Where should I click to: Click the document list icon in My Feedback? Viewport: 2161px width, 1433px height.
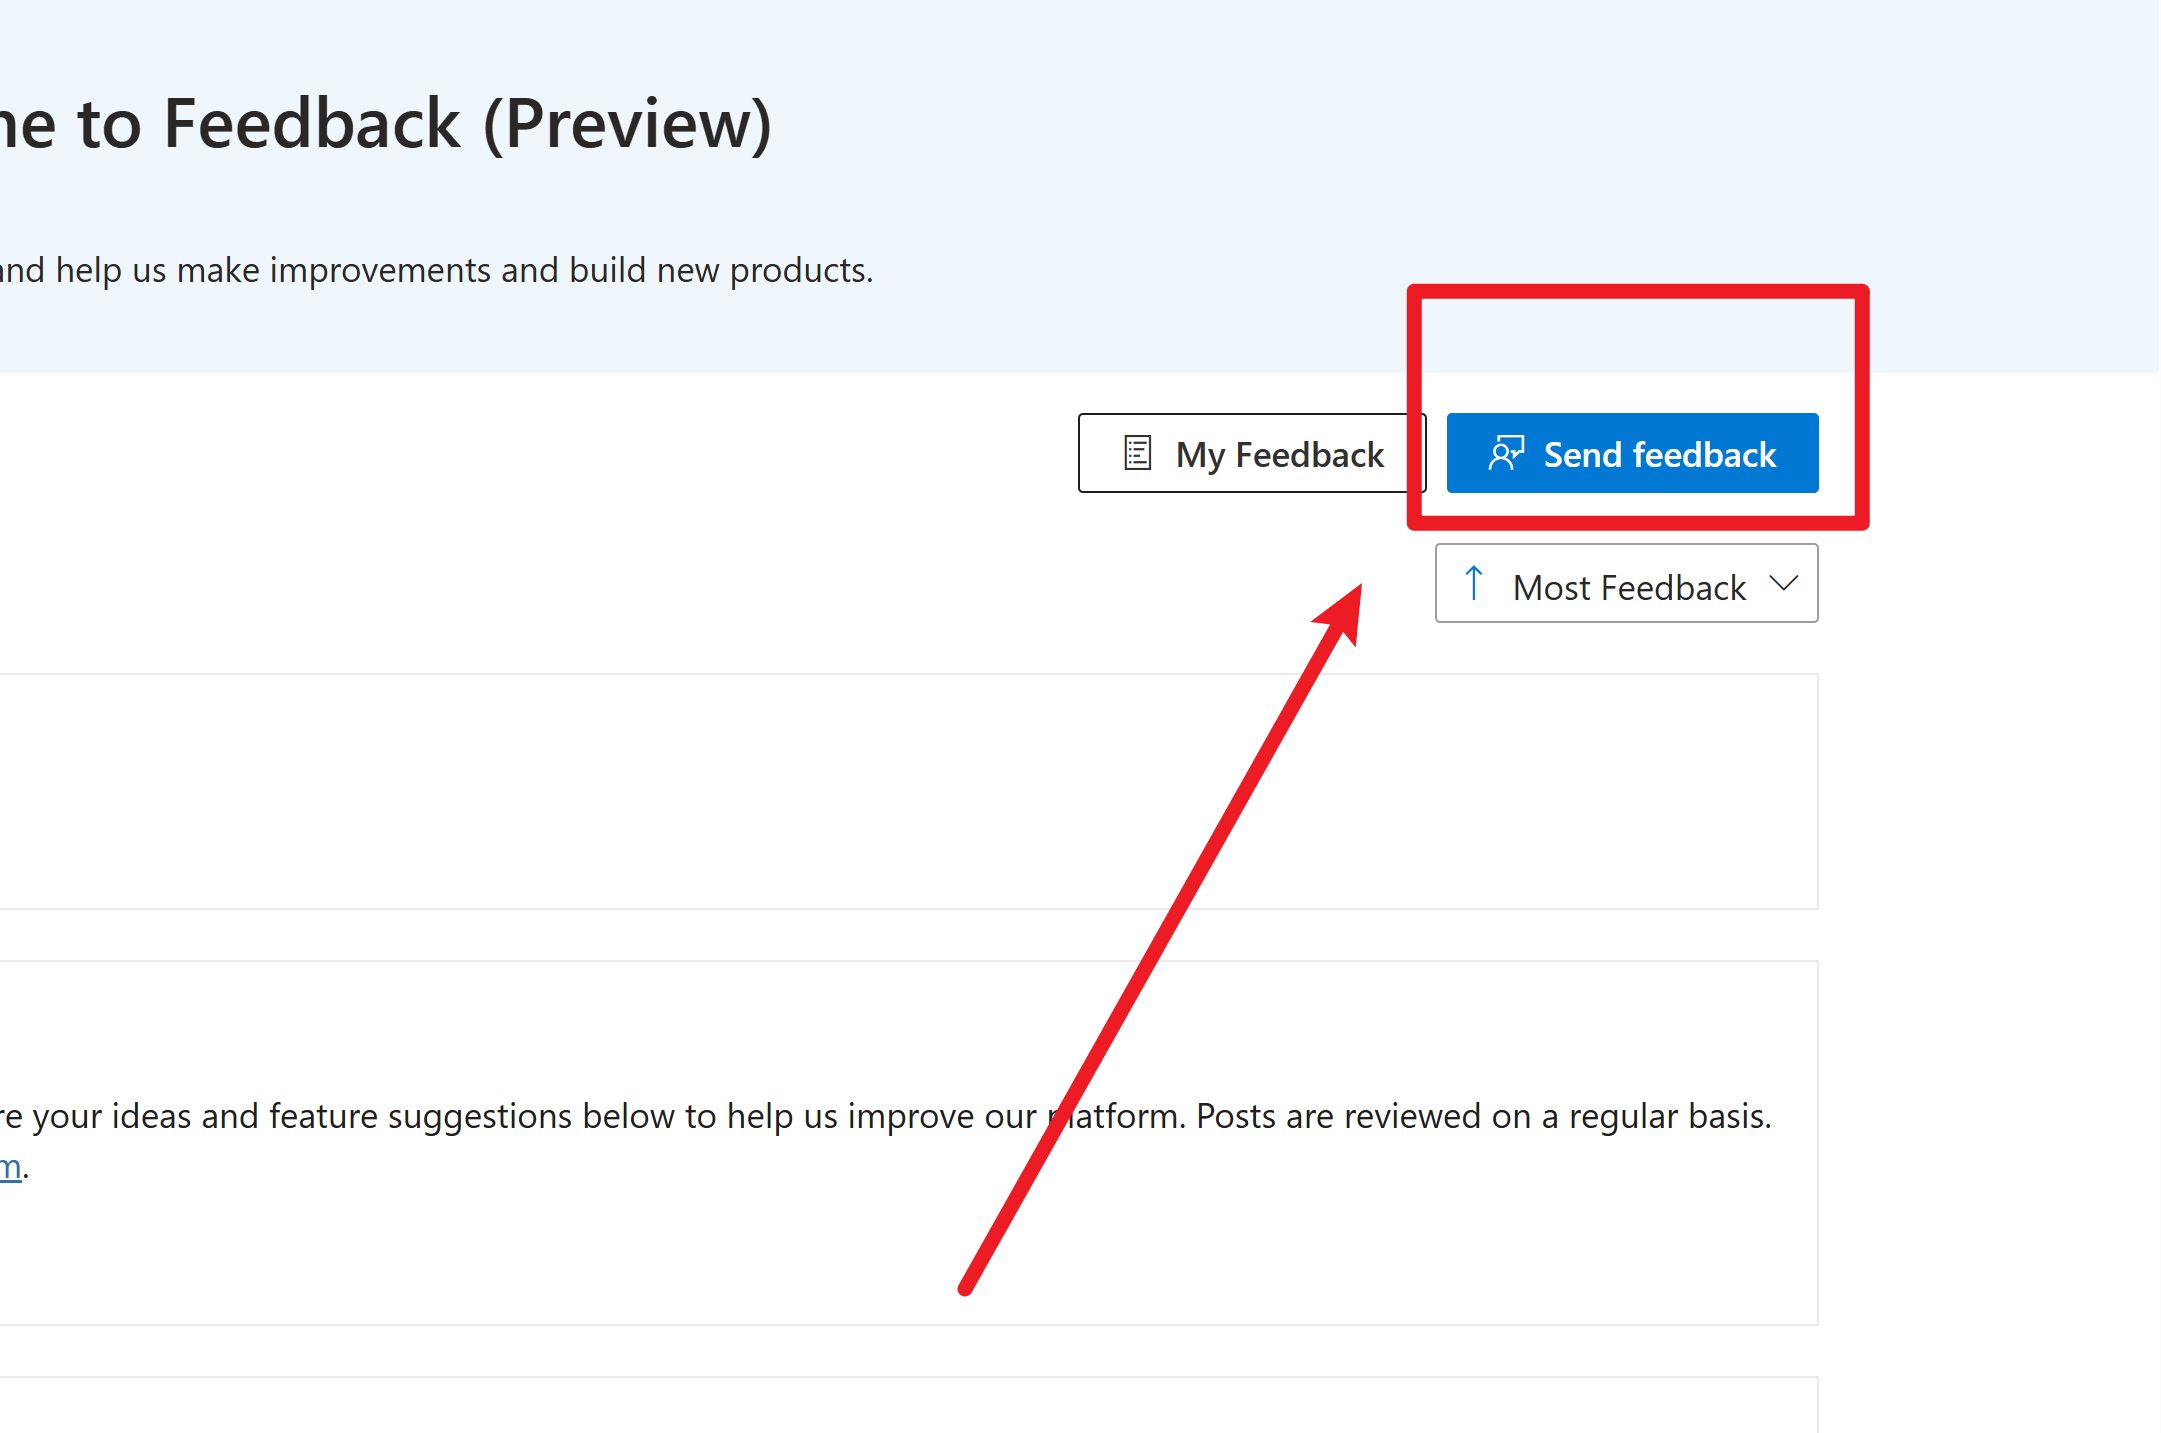[1137, 453]
